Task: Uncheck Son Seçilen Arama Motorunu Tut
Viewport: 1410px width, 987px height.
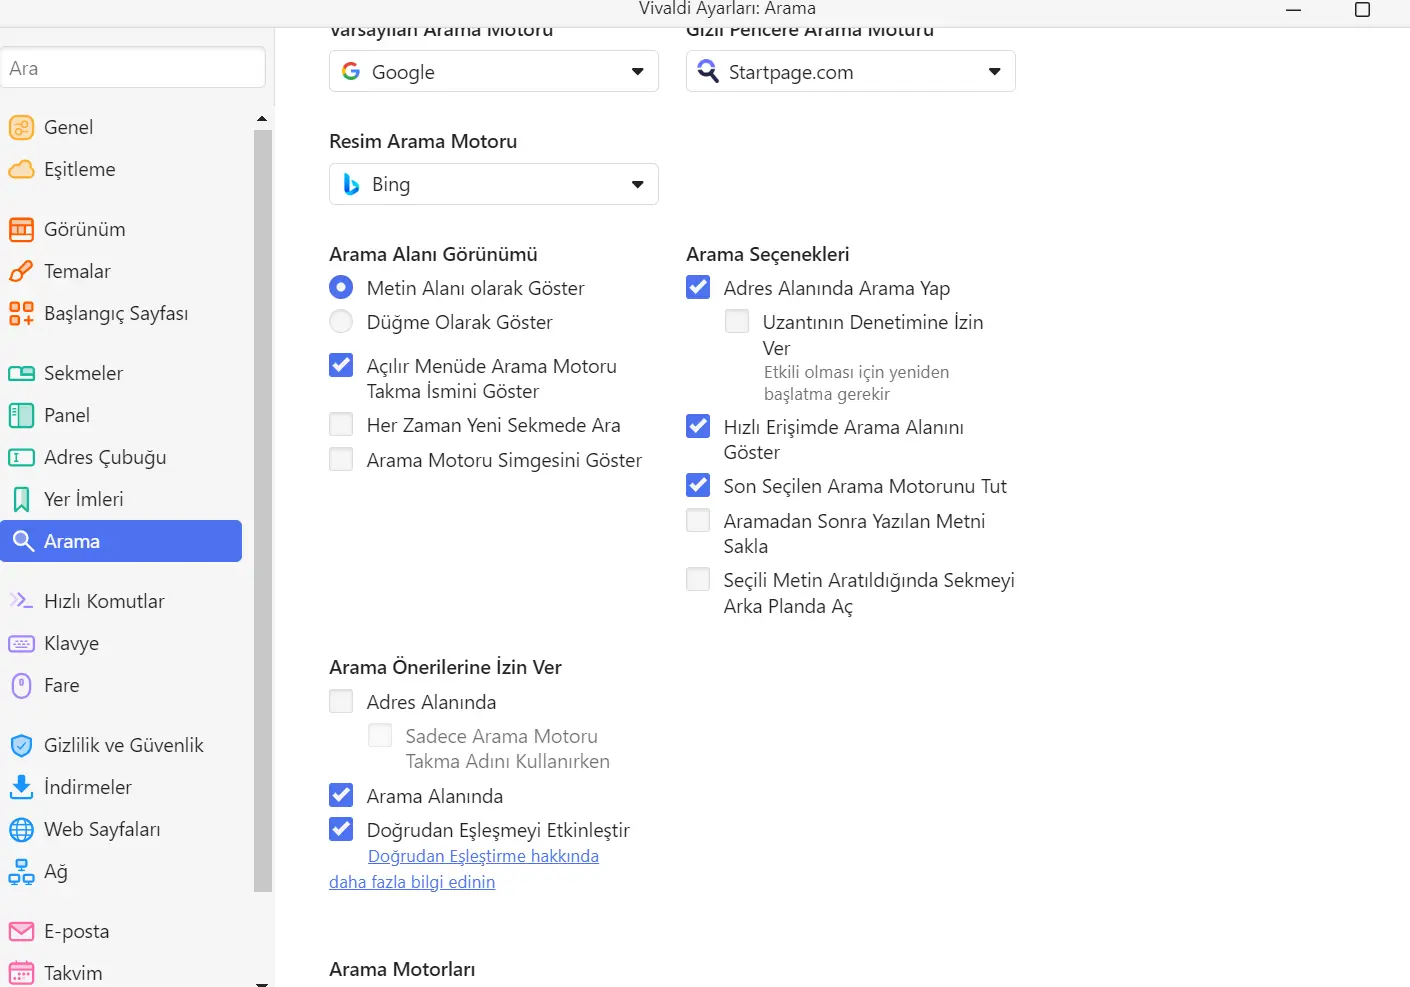Action: pos(698,485)
